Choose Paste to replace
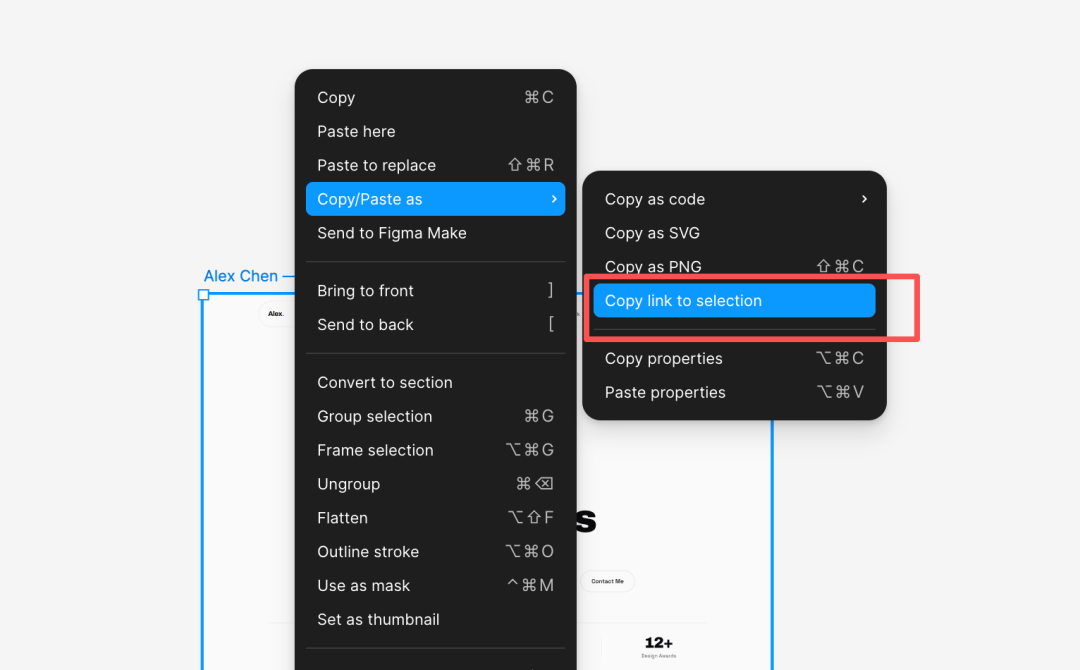This screenshot has height=670, width=1080. (x=435, y=165)
